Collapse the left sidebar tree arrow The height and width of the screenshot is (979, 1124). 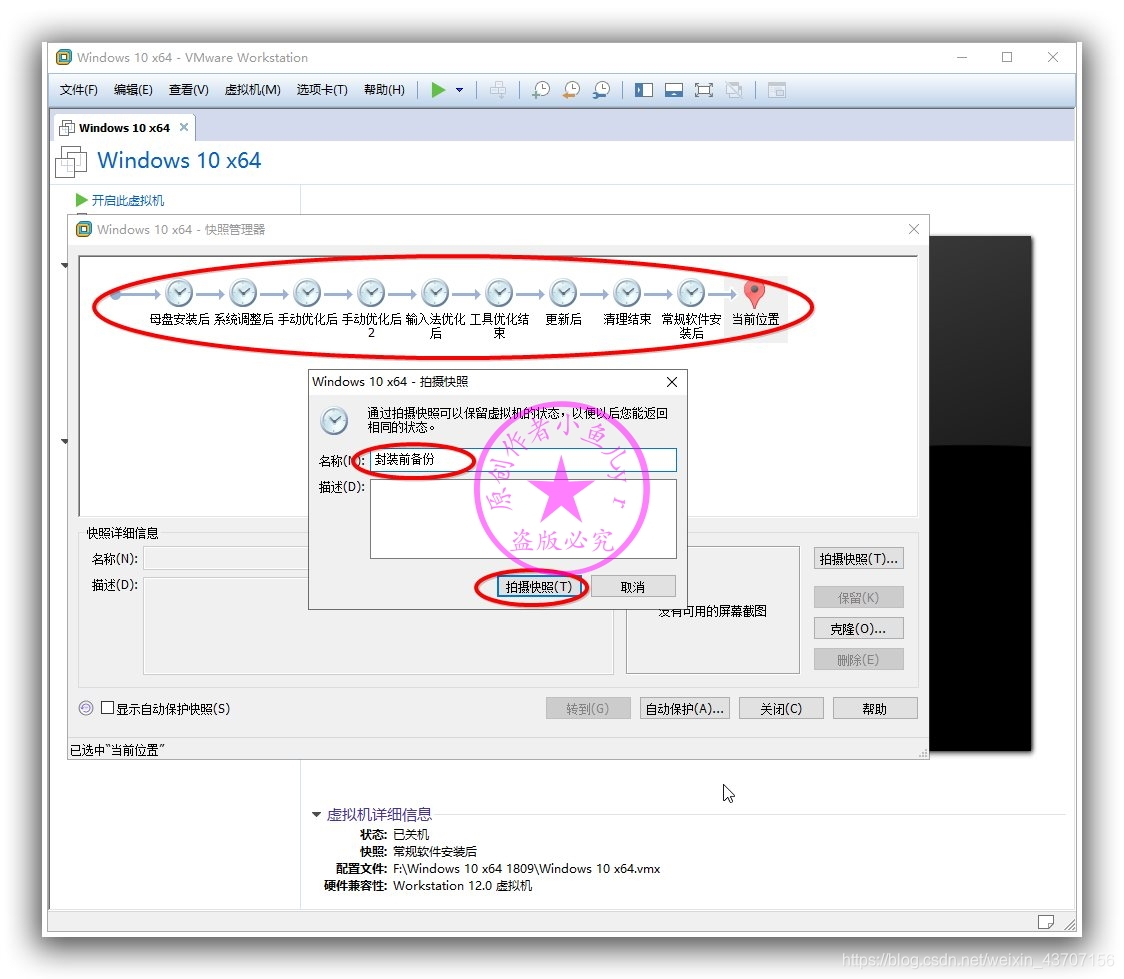click(64, 265)
